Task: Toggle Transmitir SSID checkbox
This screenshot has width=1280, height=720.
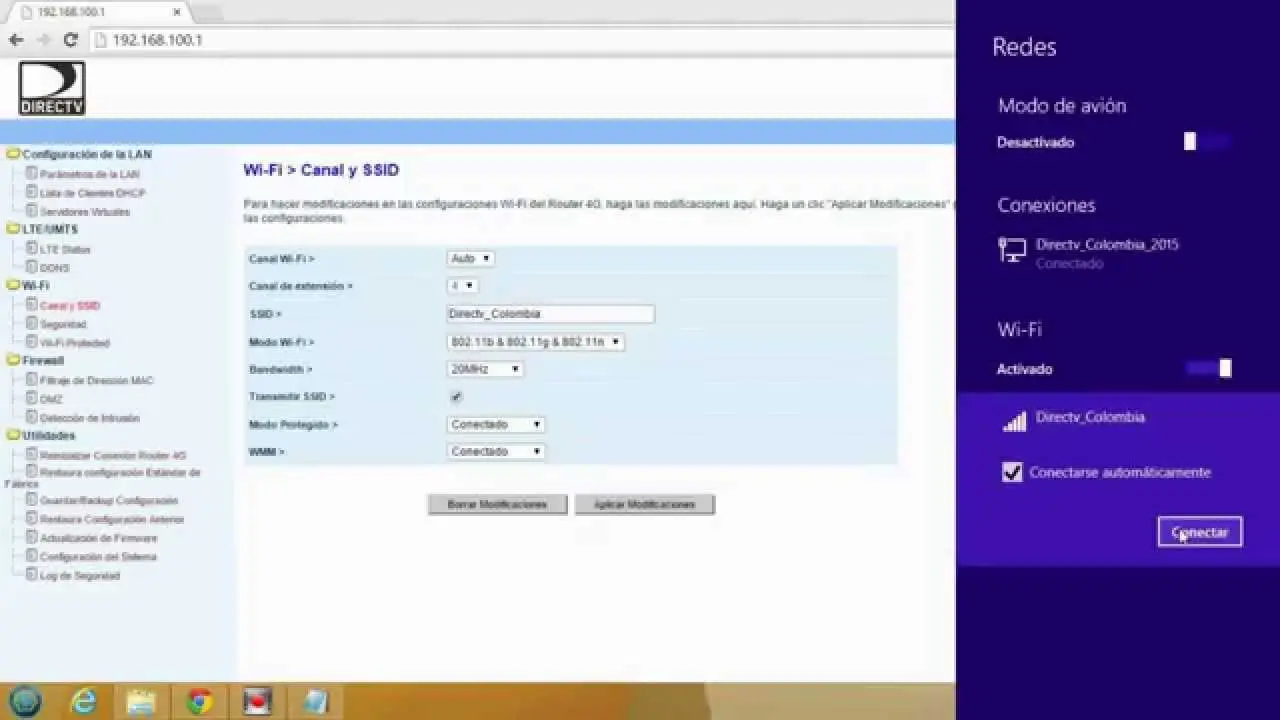Action: [x=456, y=397]
